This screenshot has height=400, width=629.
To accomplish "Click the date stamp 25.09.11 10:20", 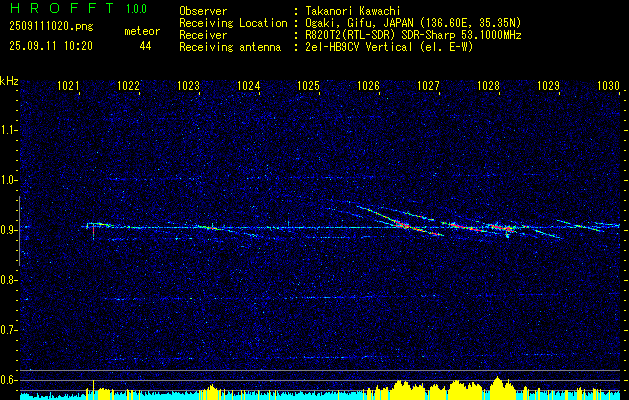I will tap(51, 46).
